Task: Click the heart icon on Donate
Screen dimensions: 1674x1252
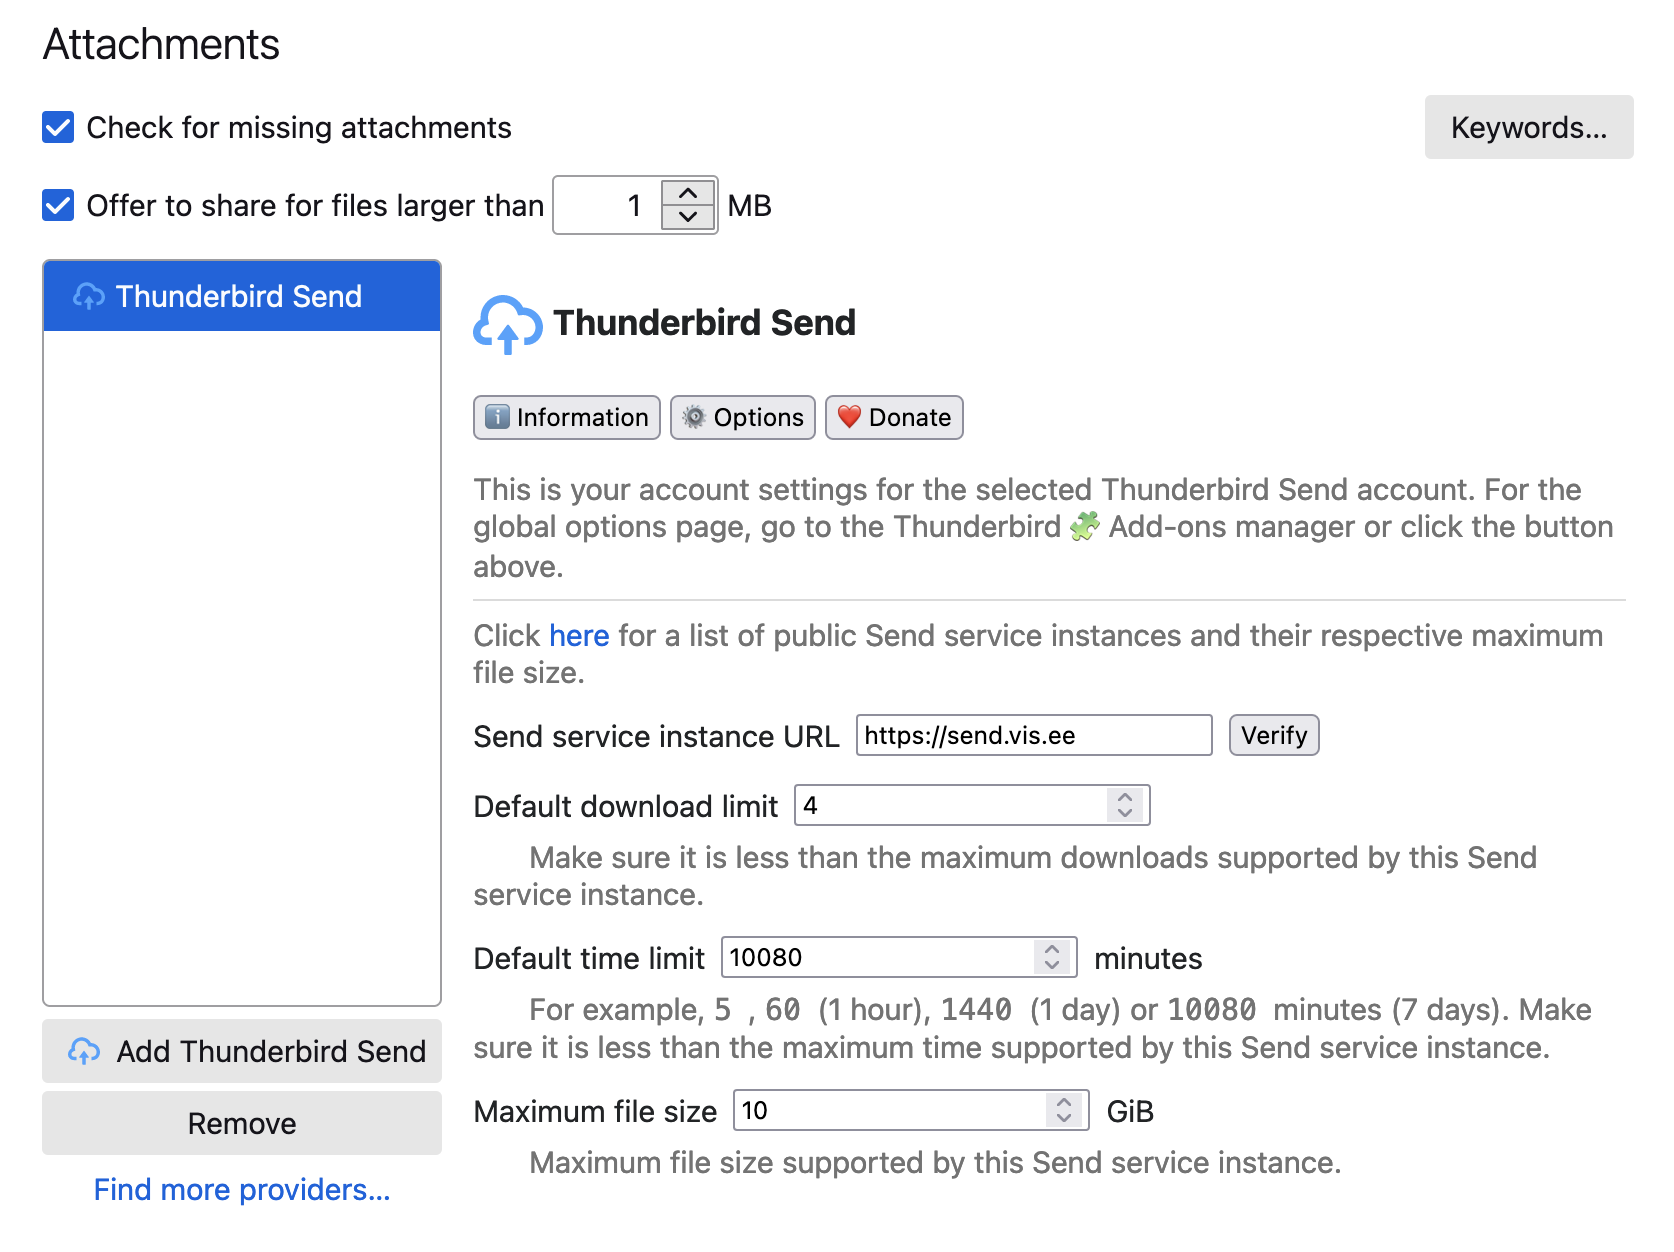Action: click(x=849, y=417)
